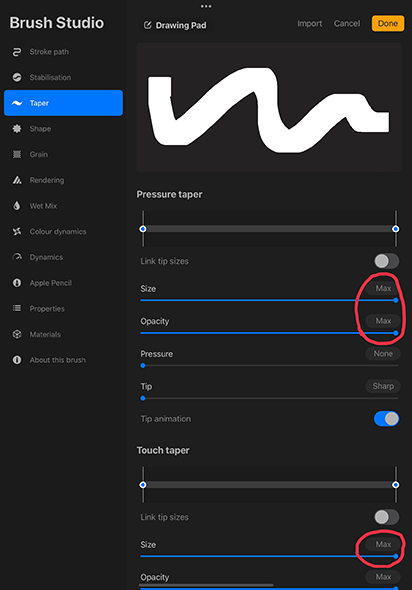Select the Grain texture icon

pos(17,154)
